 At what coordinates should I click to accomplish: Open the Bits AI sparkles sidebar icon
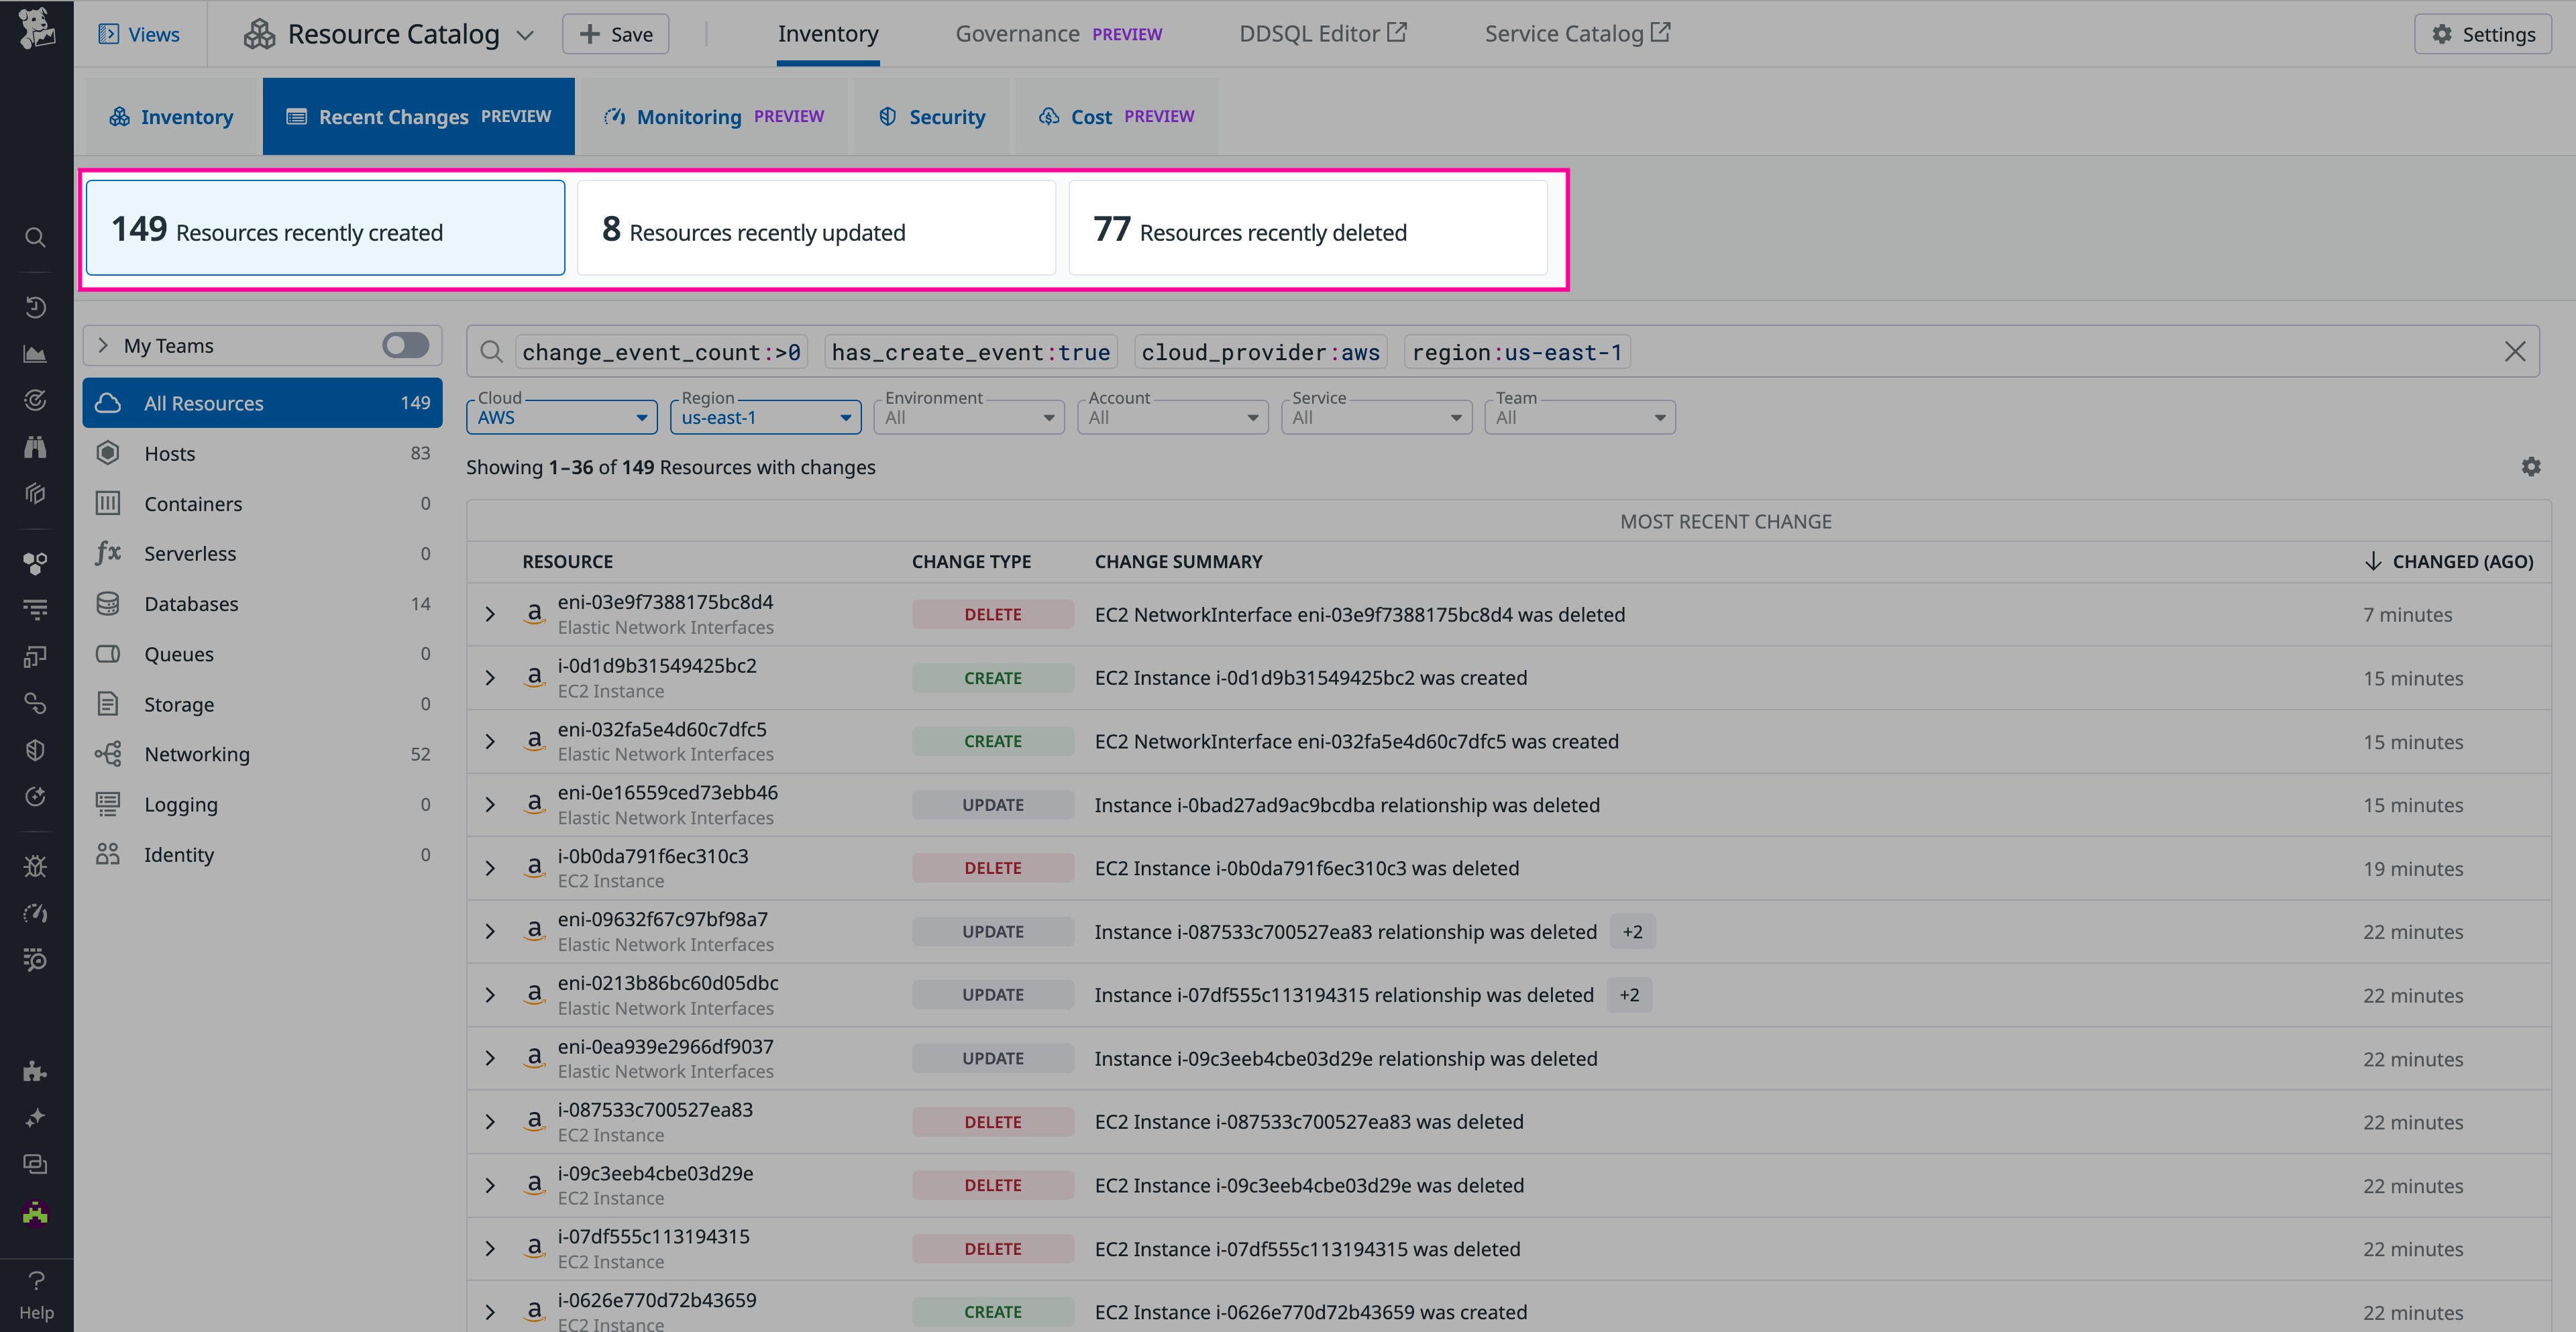[35, 1118]
